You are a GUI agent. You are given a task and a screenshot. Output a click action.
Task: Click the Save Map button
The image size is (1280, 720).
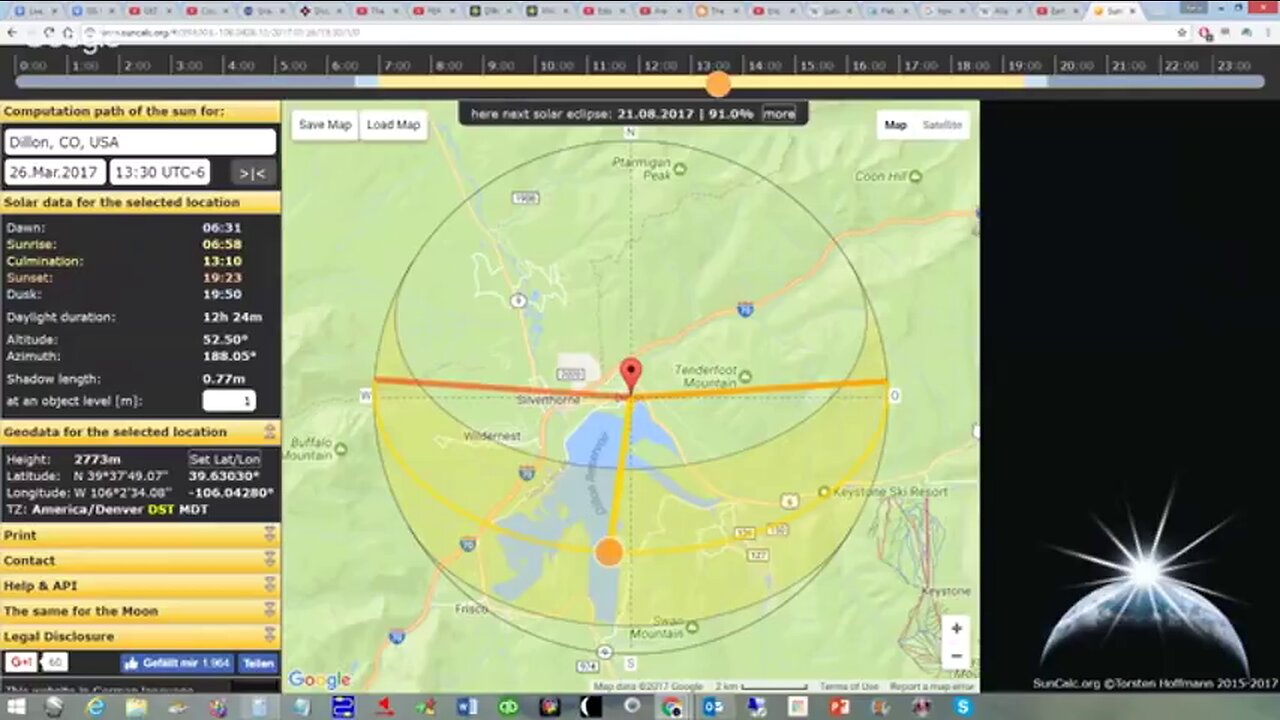click(x=325, y=125)
